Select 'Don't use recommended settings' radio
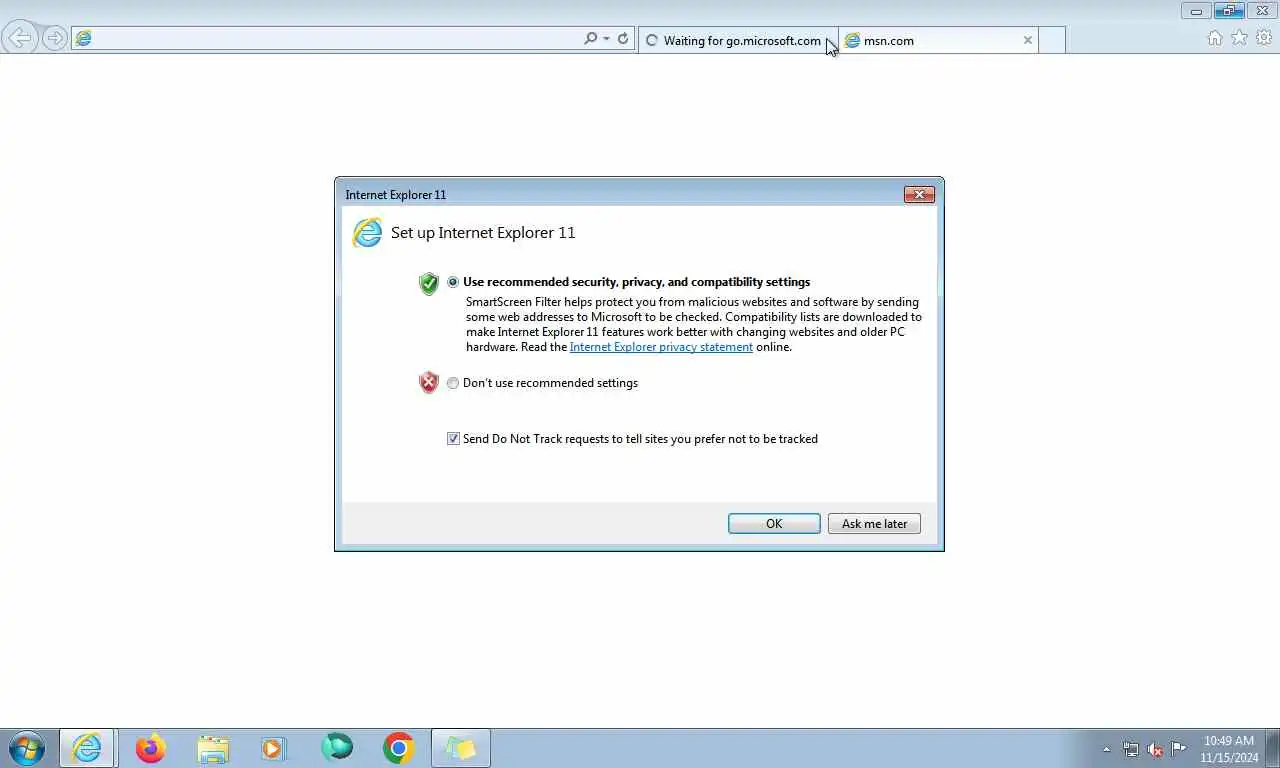 click(453, 383)
